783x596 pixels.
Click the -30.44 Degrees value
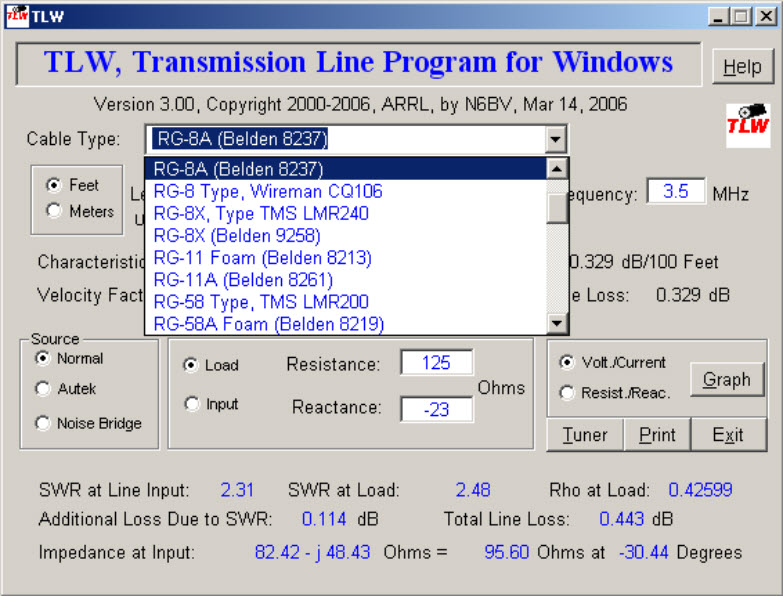[644, 553]
